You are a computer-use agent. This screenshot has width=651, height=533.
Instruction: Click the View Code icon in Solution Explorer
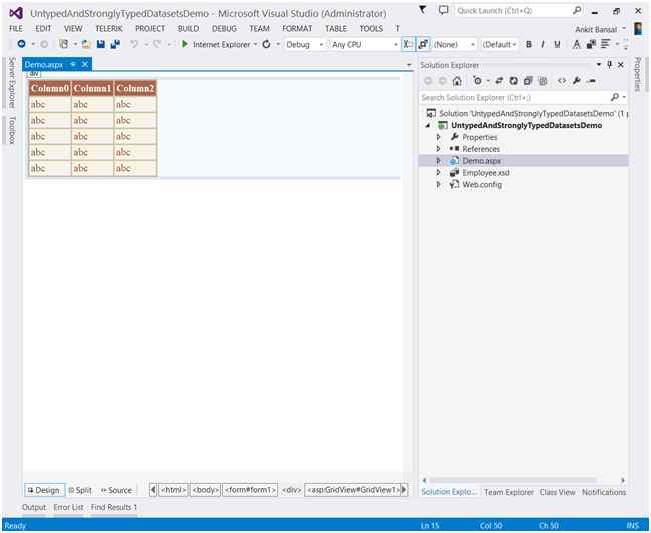562,81
